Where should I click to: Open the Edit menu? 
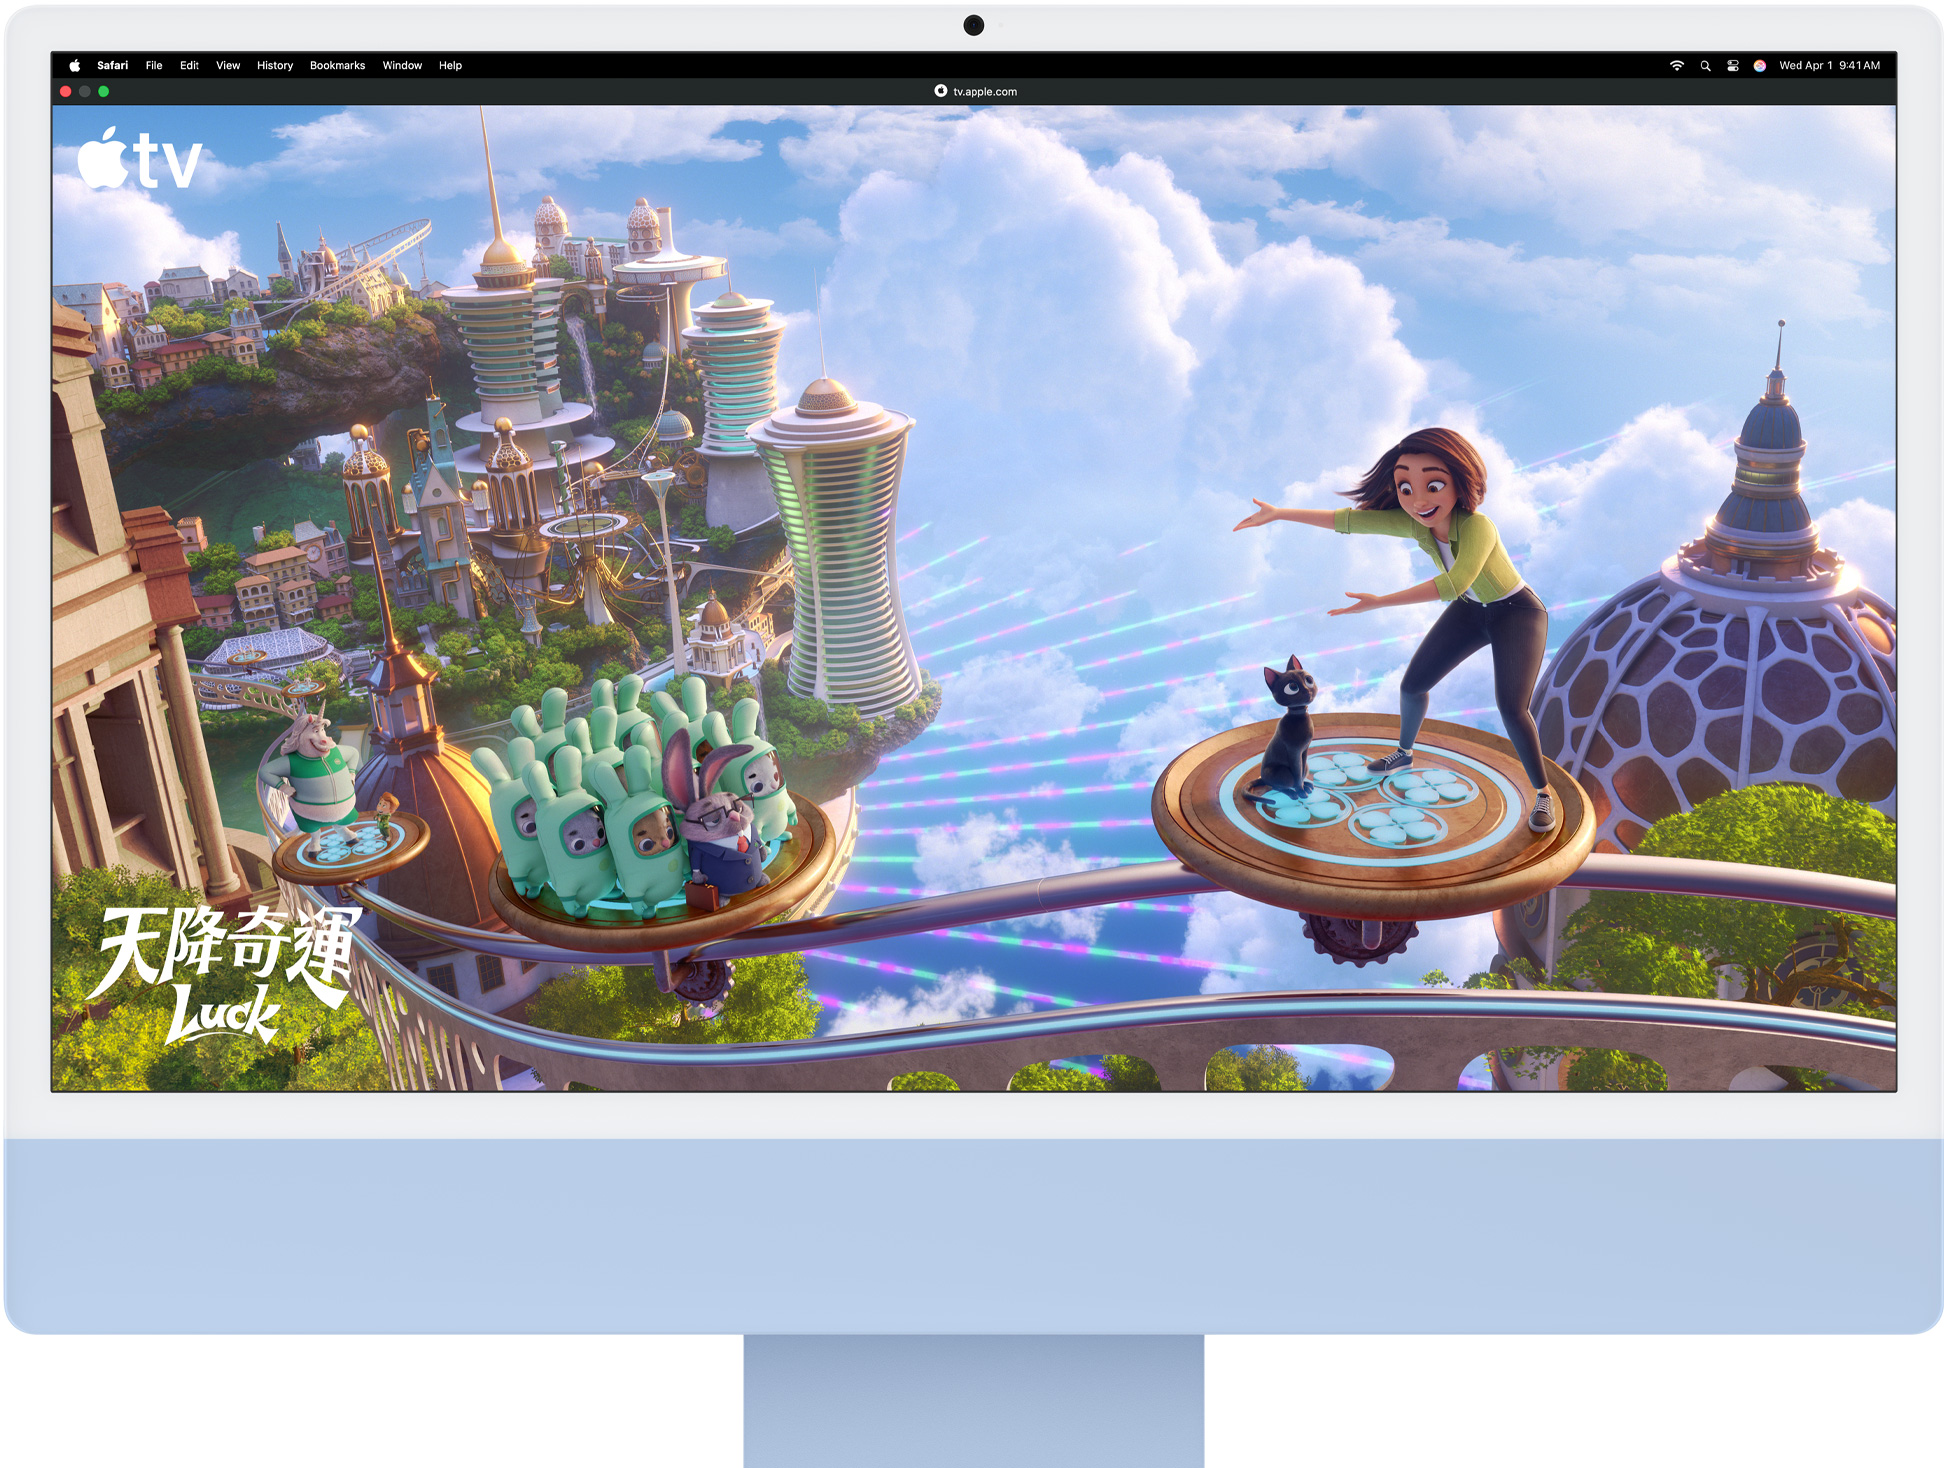(189, 66)
